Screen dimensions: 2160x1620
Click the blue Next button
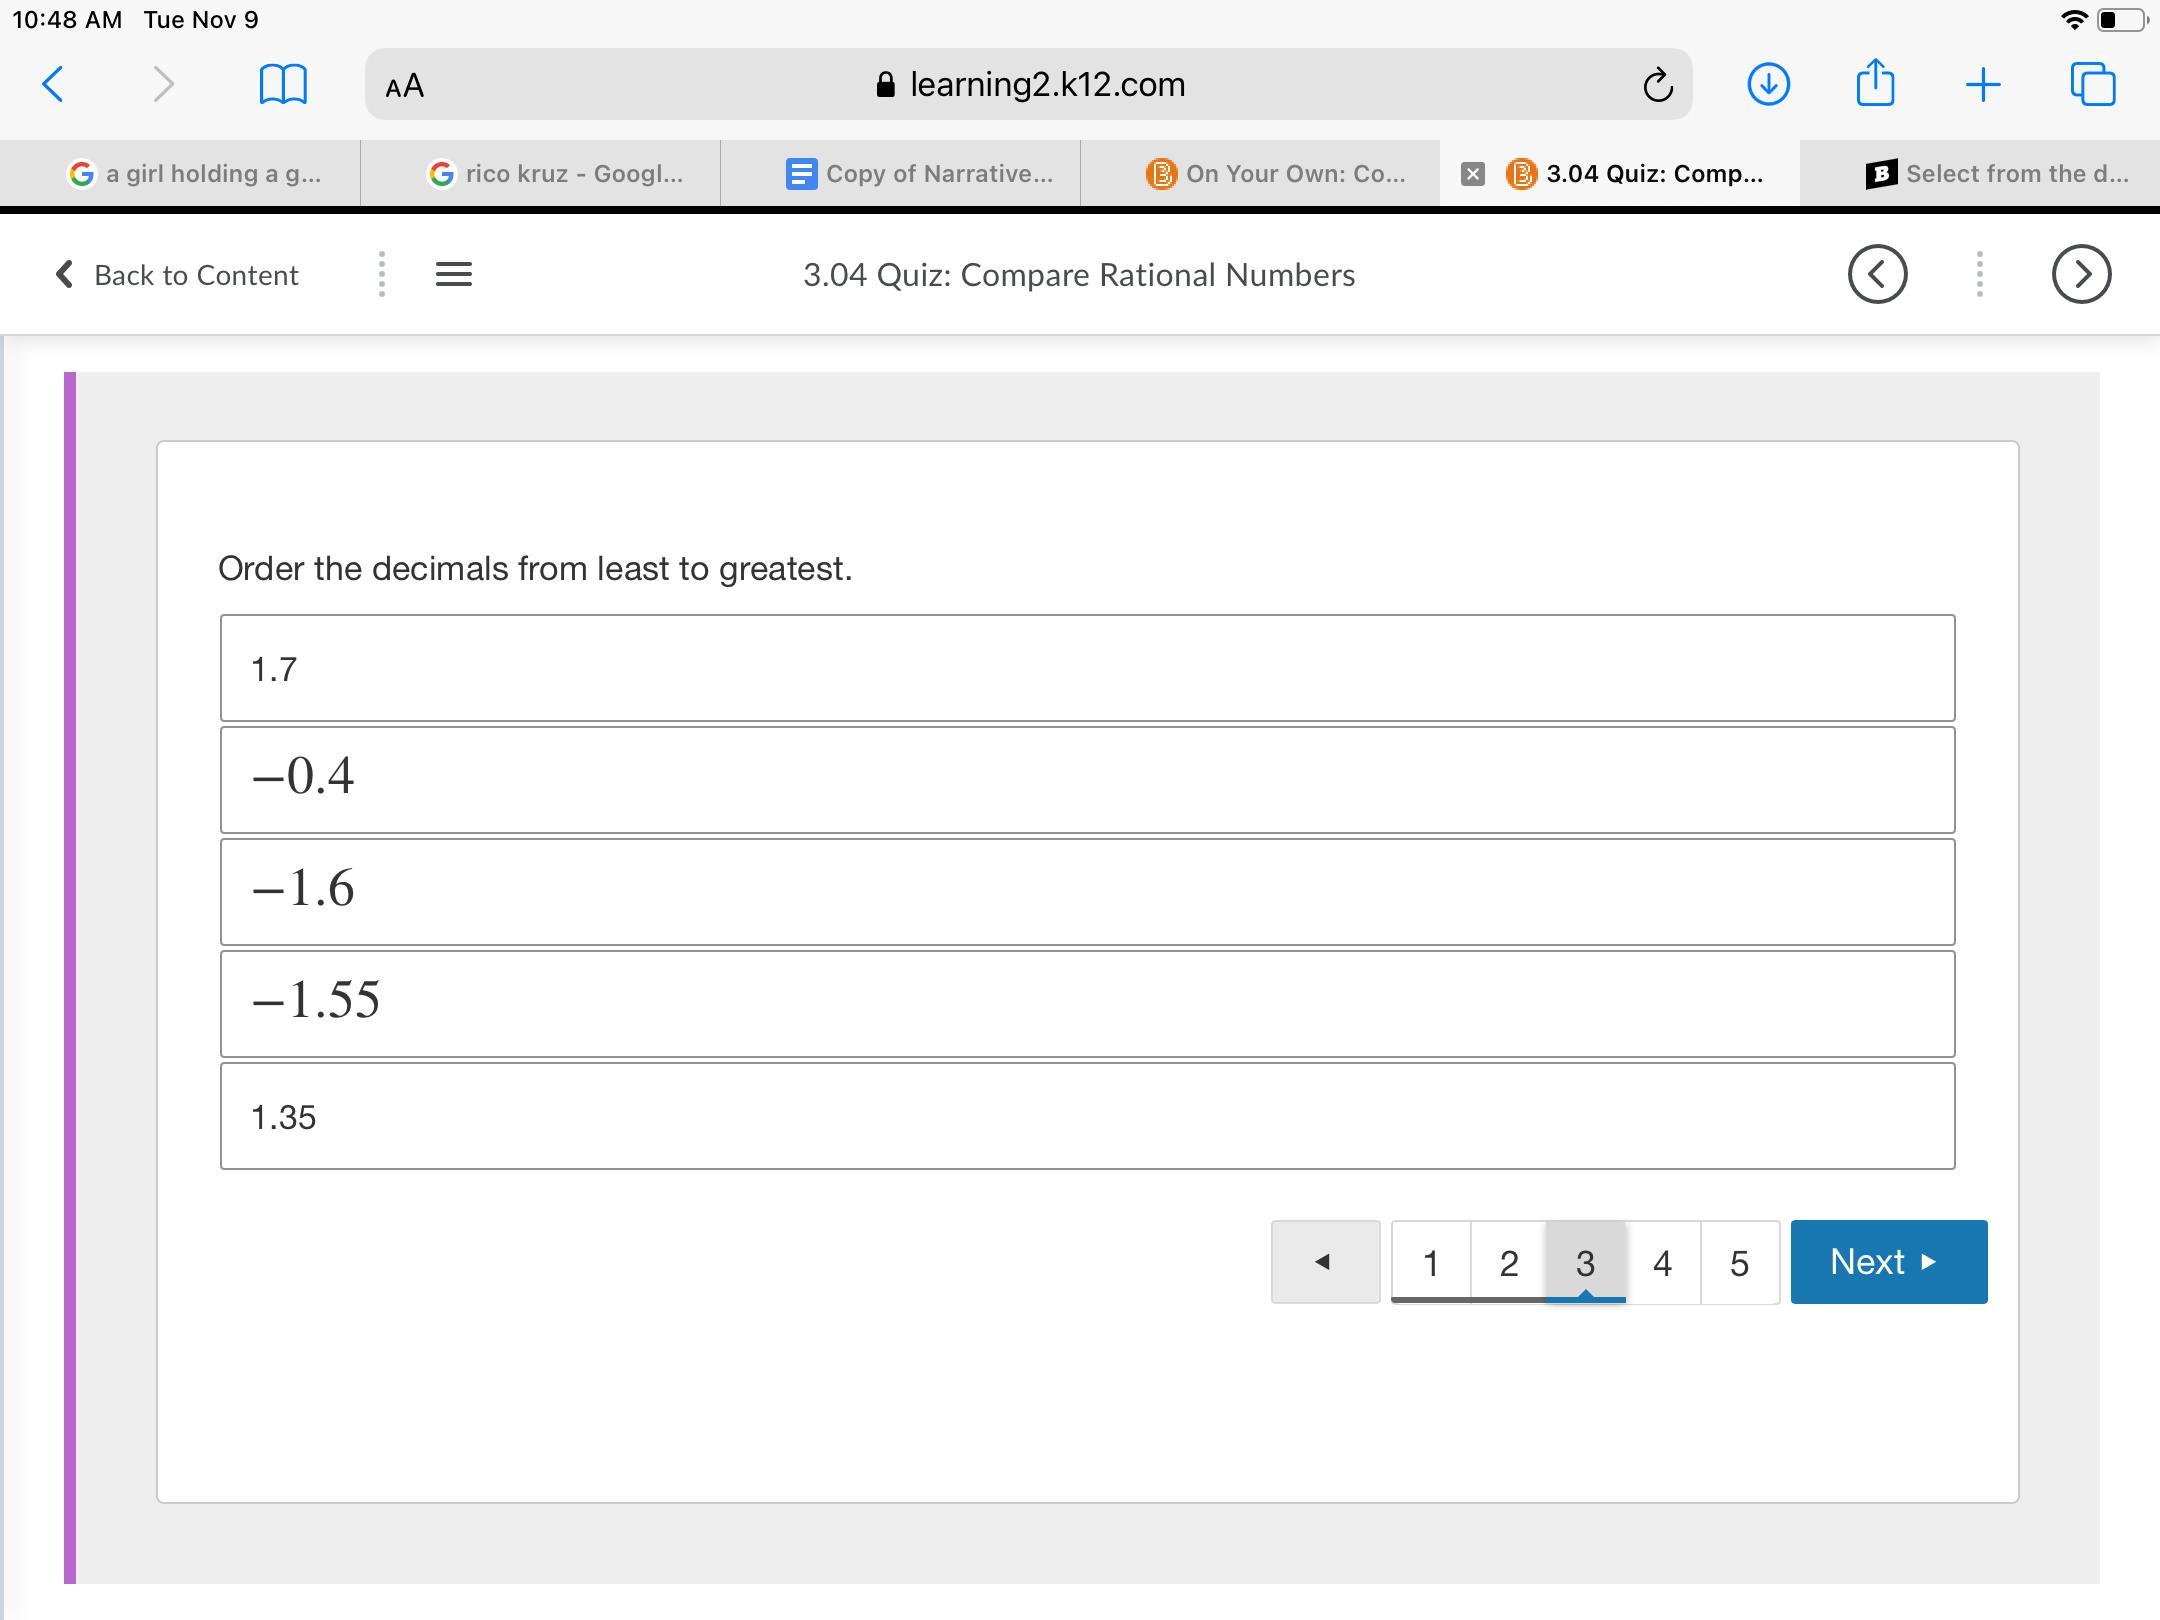1888,1262
